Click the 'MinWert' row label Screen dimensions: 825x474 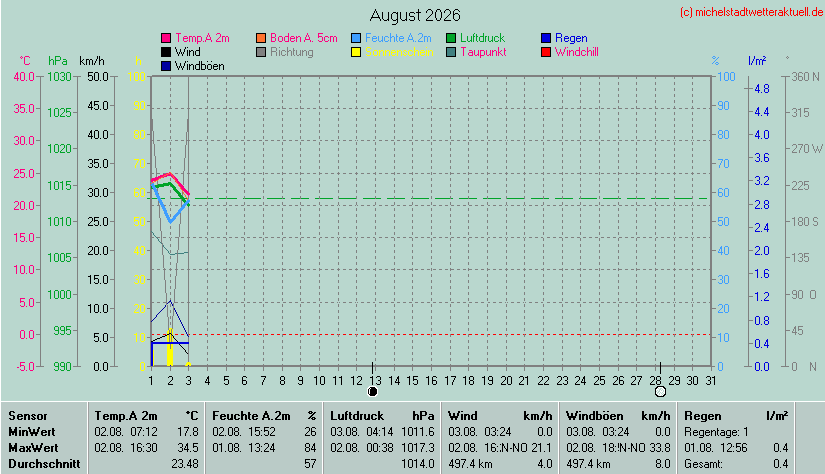click(x=32, y=432)
